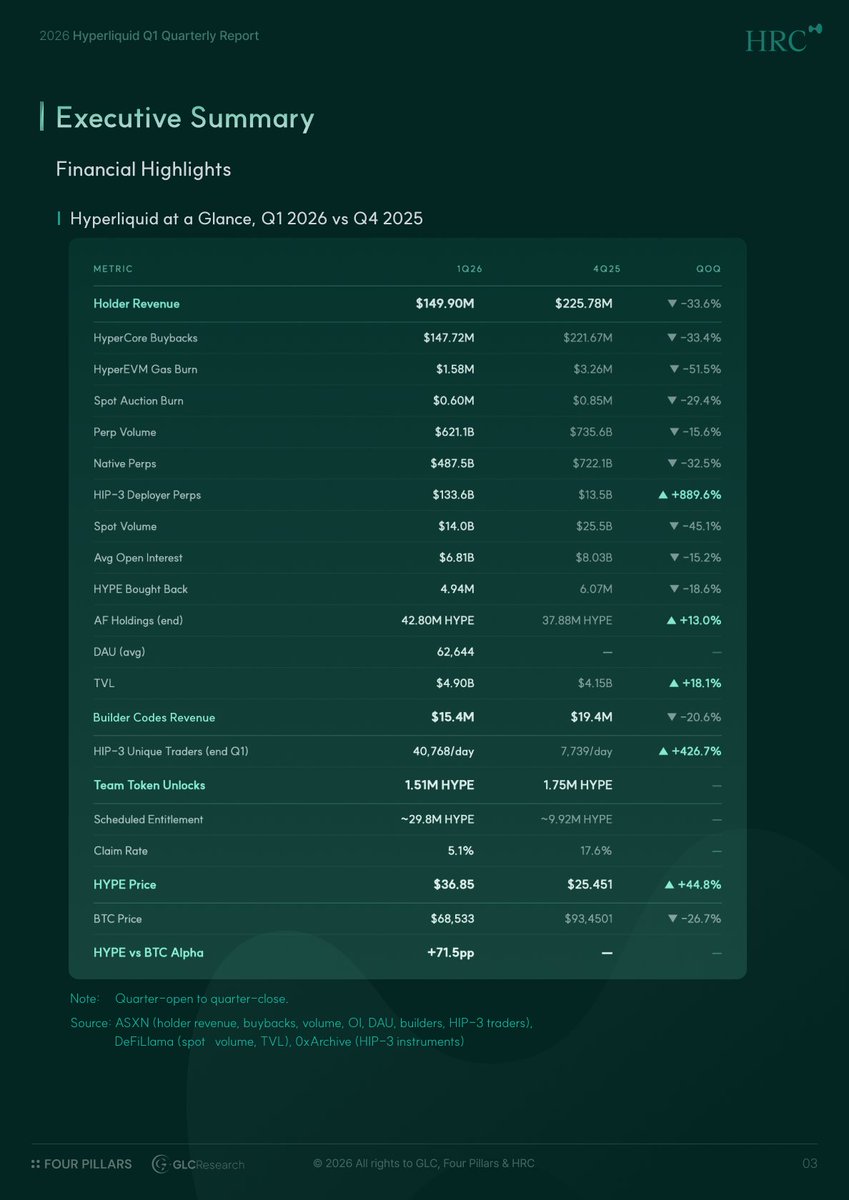849x1200 pixels.
Task: Click the QOQ column header
Action: (x=709, y=269)
